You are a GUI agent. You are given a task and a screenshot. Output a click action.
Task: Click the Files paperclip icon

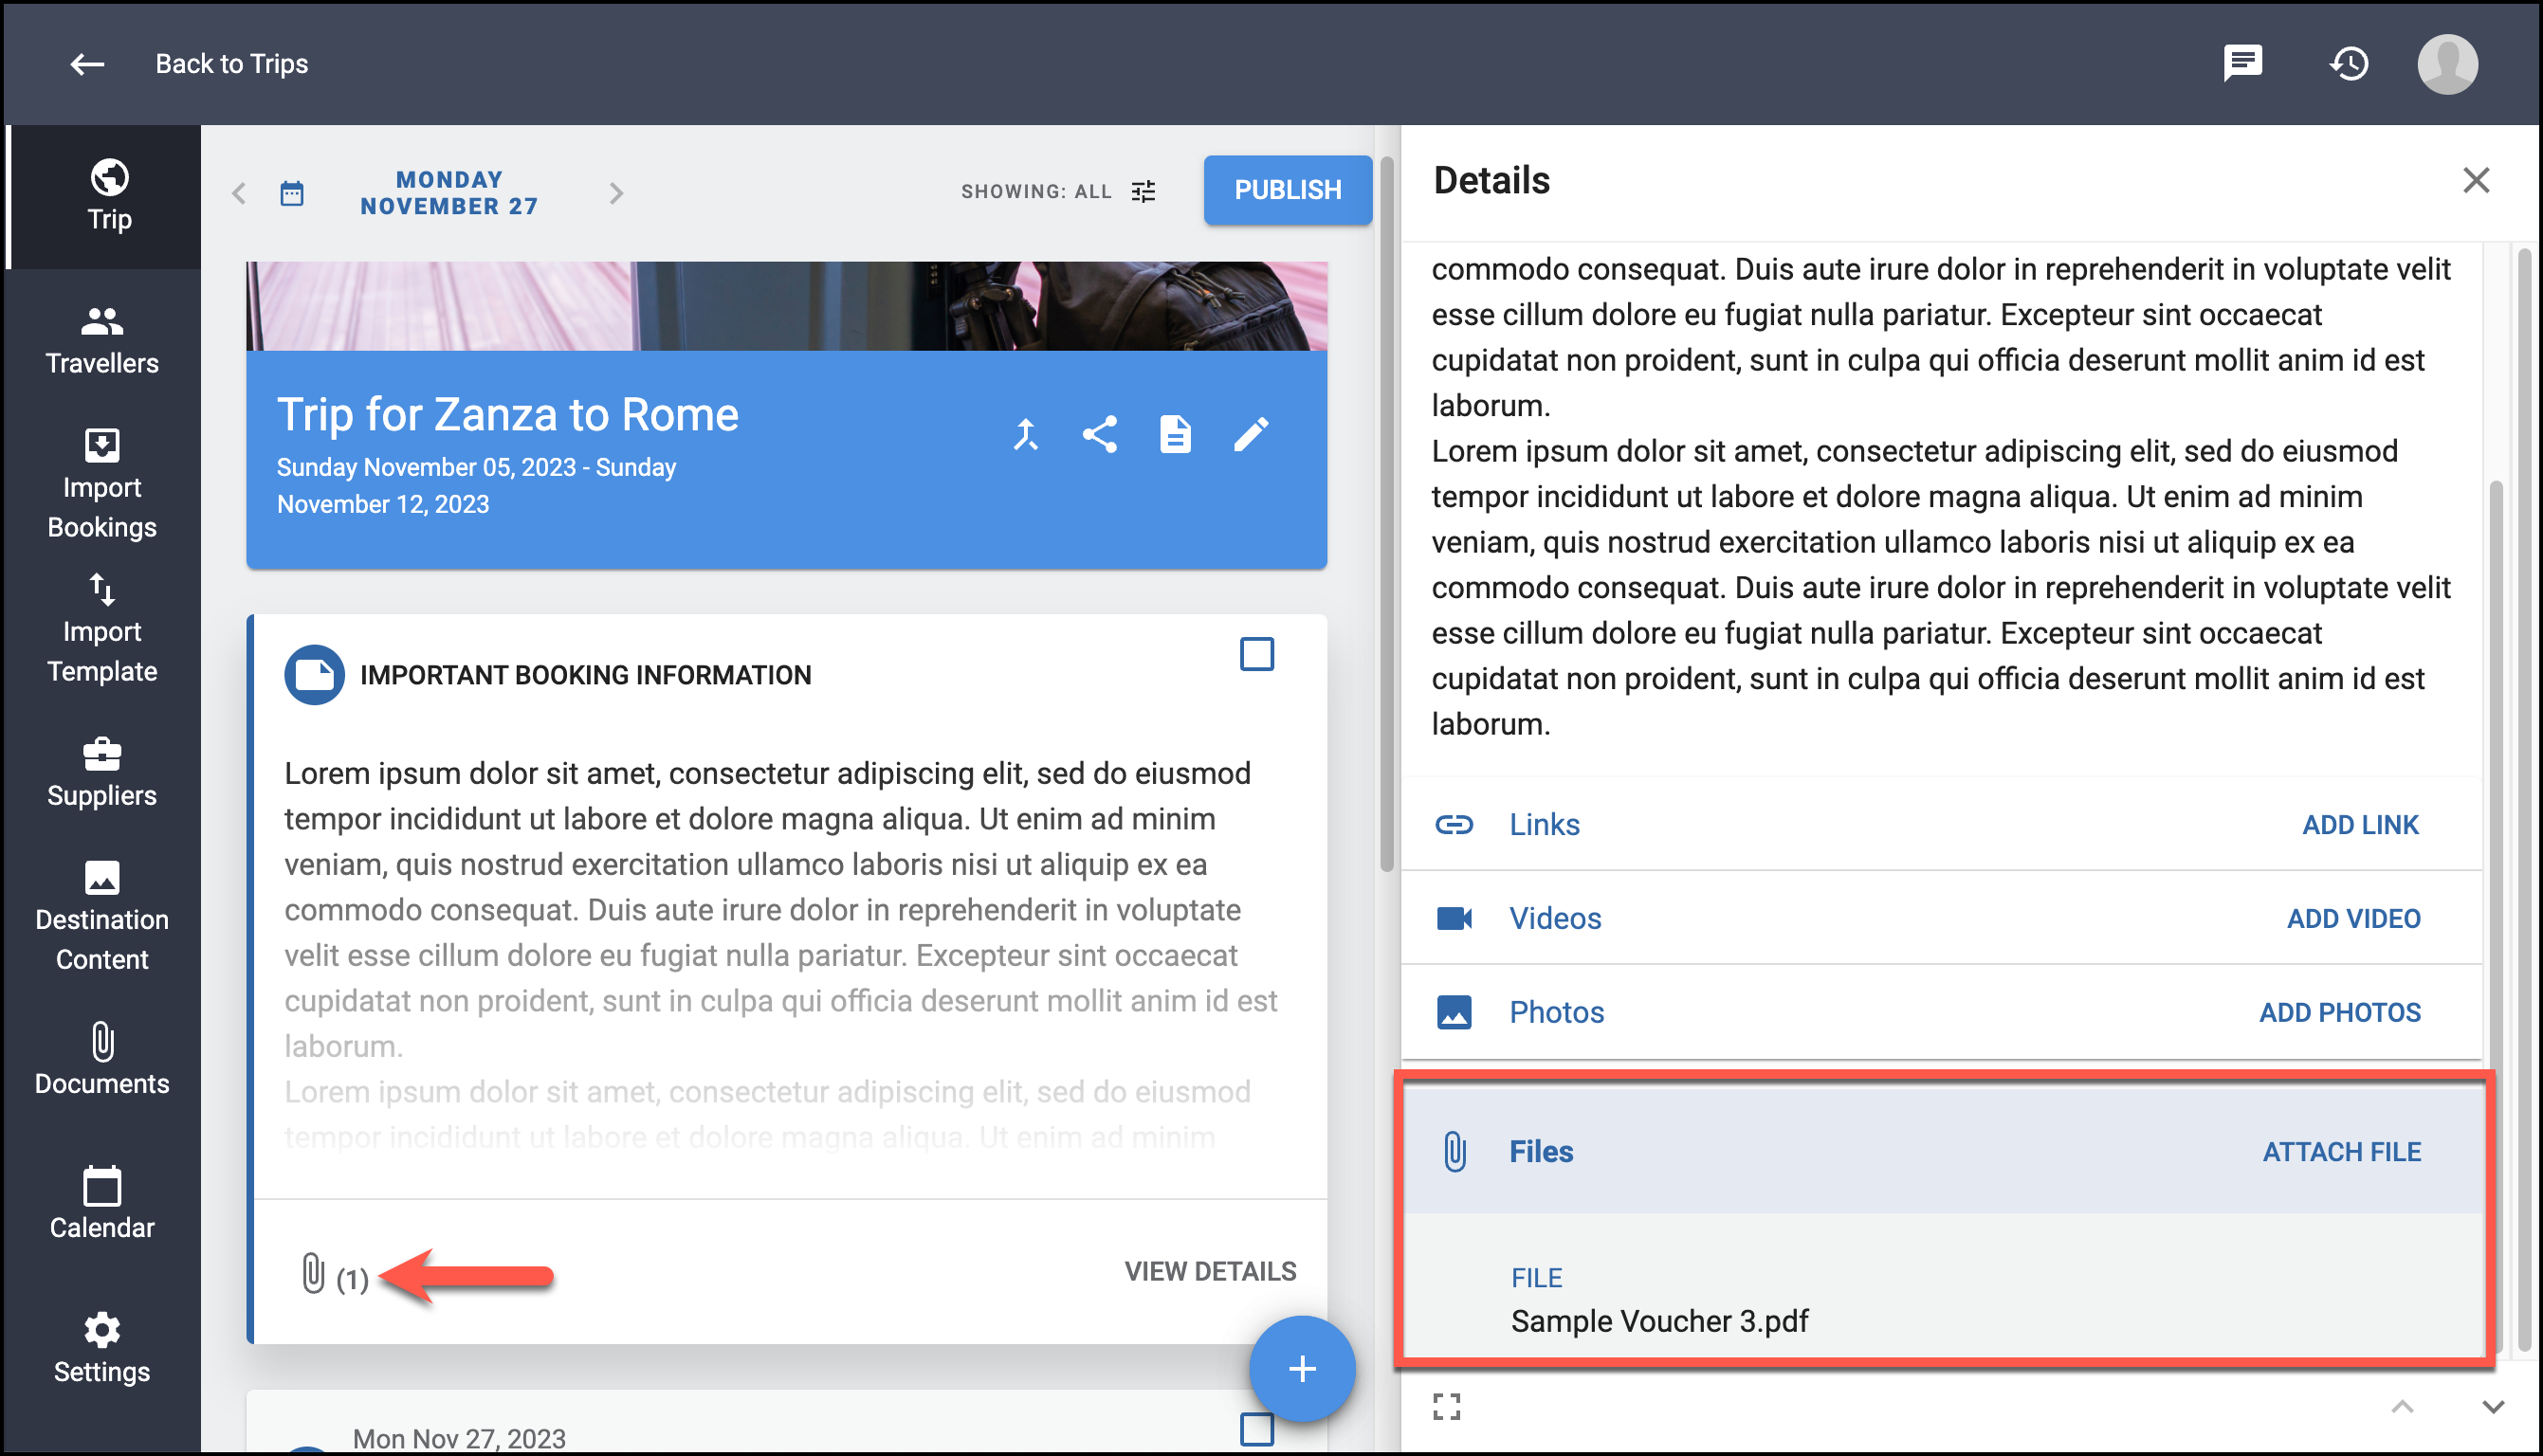pos(1454,1151)
